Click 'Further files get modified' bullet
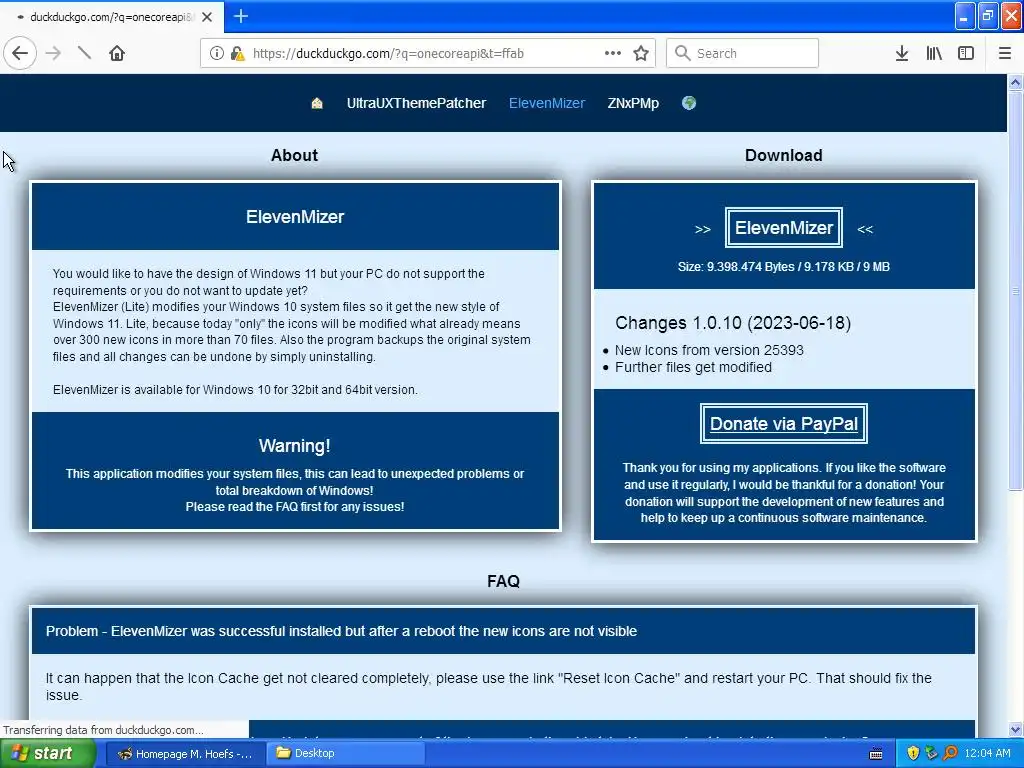This screenshot has height=768, width=1024. [x=693, y=367]
